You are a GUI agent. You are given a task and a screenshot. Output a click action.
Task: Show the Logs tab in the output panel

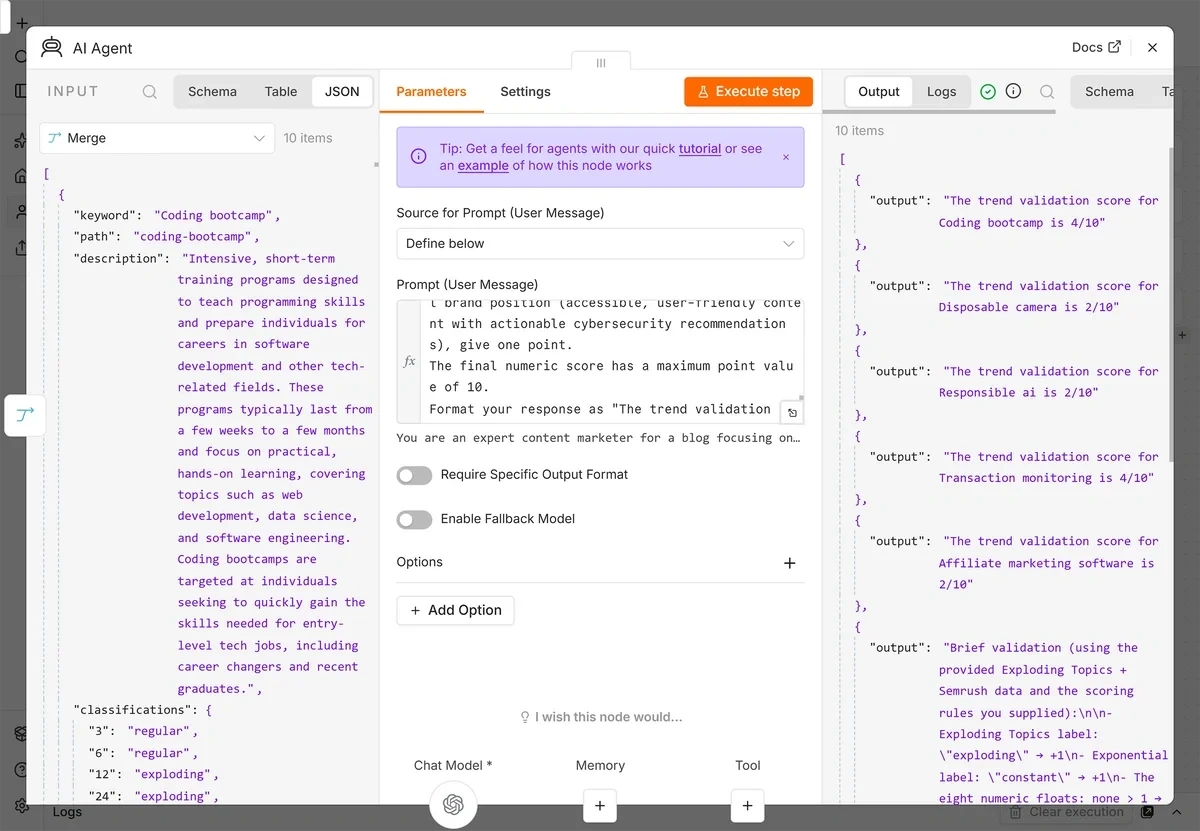[941, 92]
